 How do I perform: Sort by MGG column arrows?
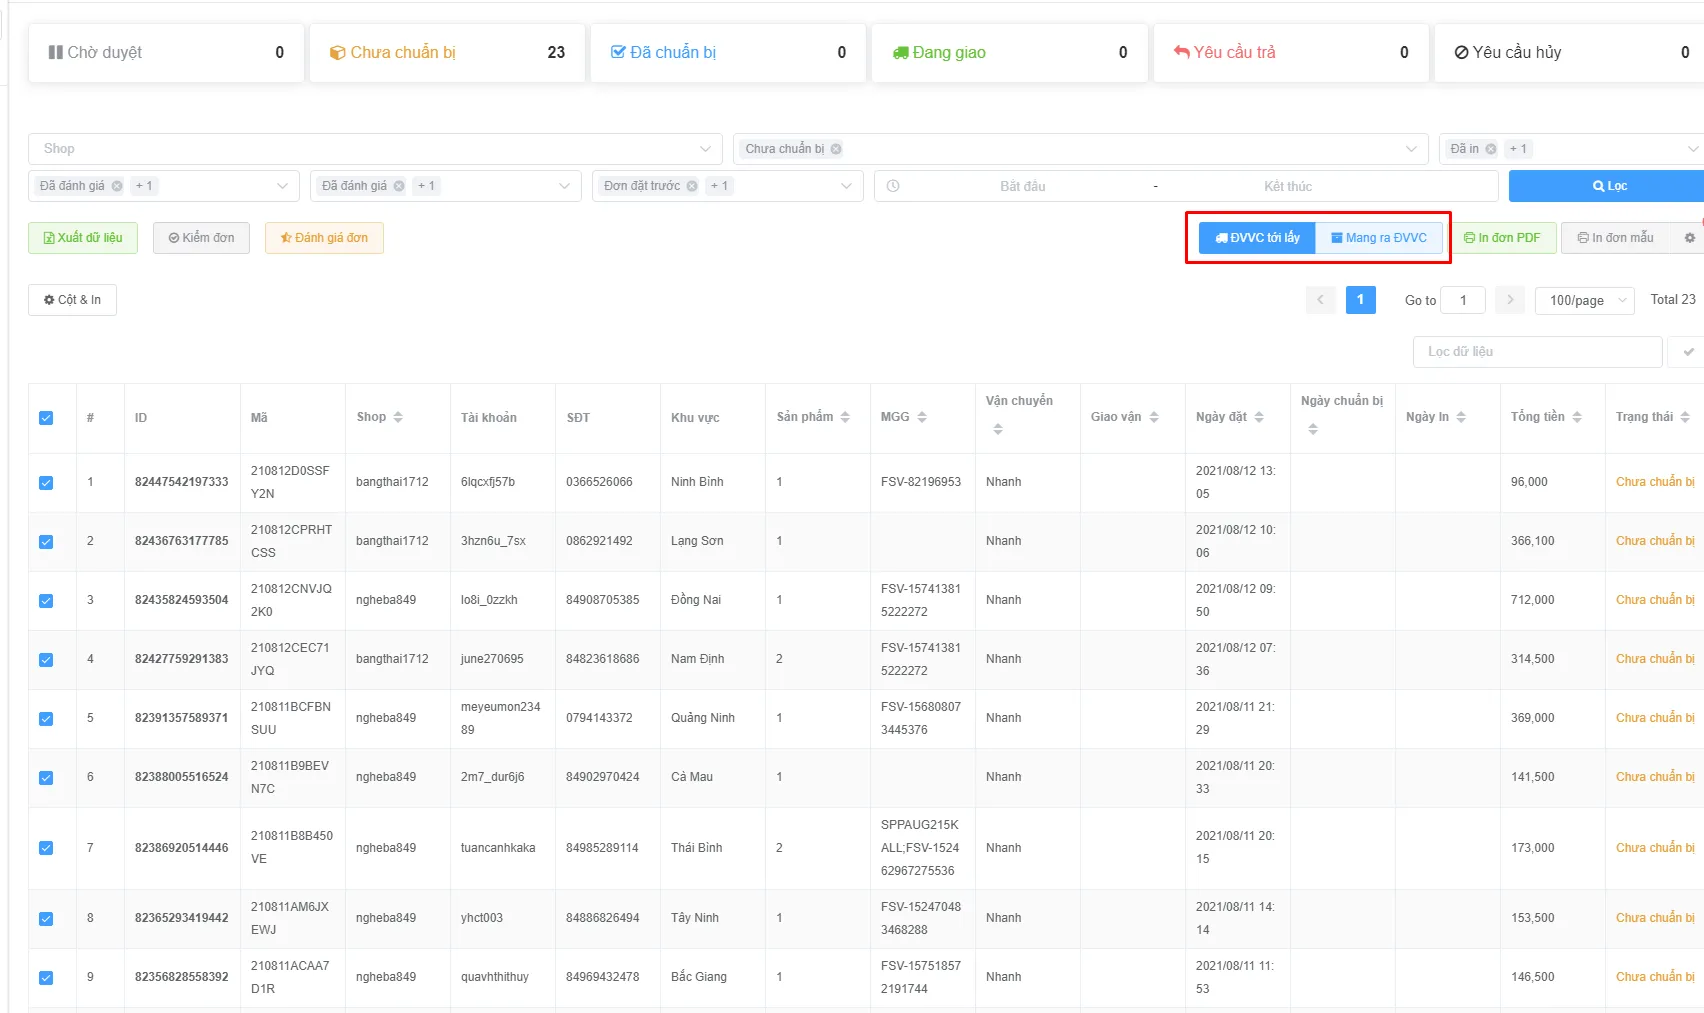[922, 417]
